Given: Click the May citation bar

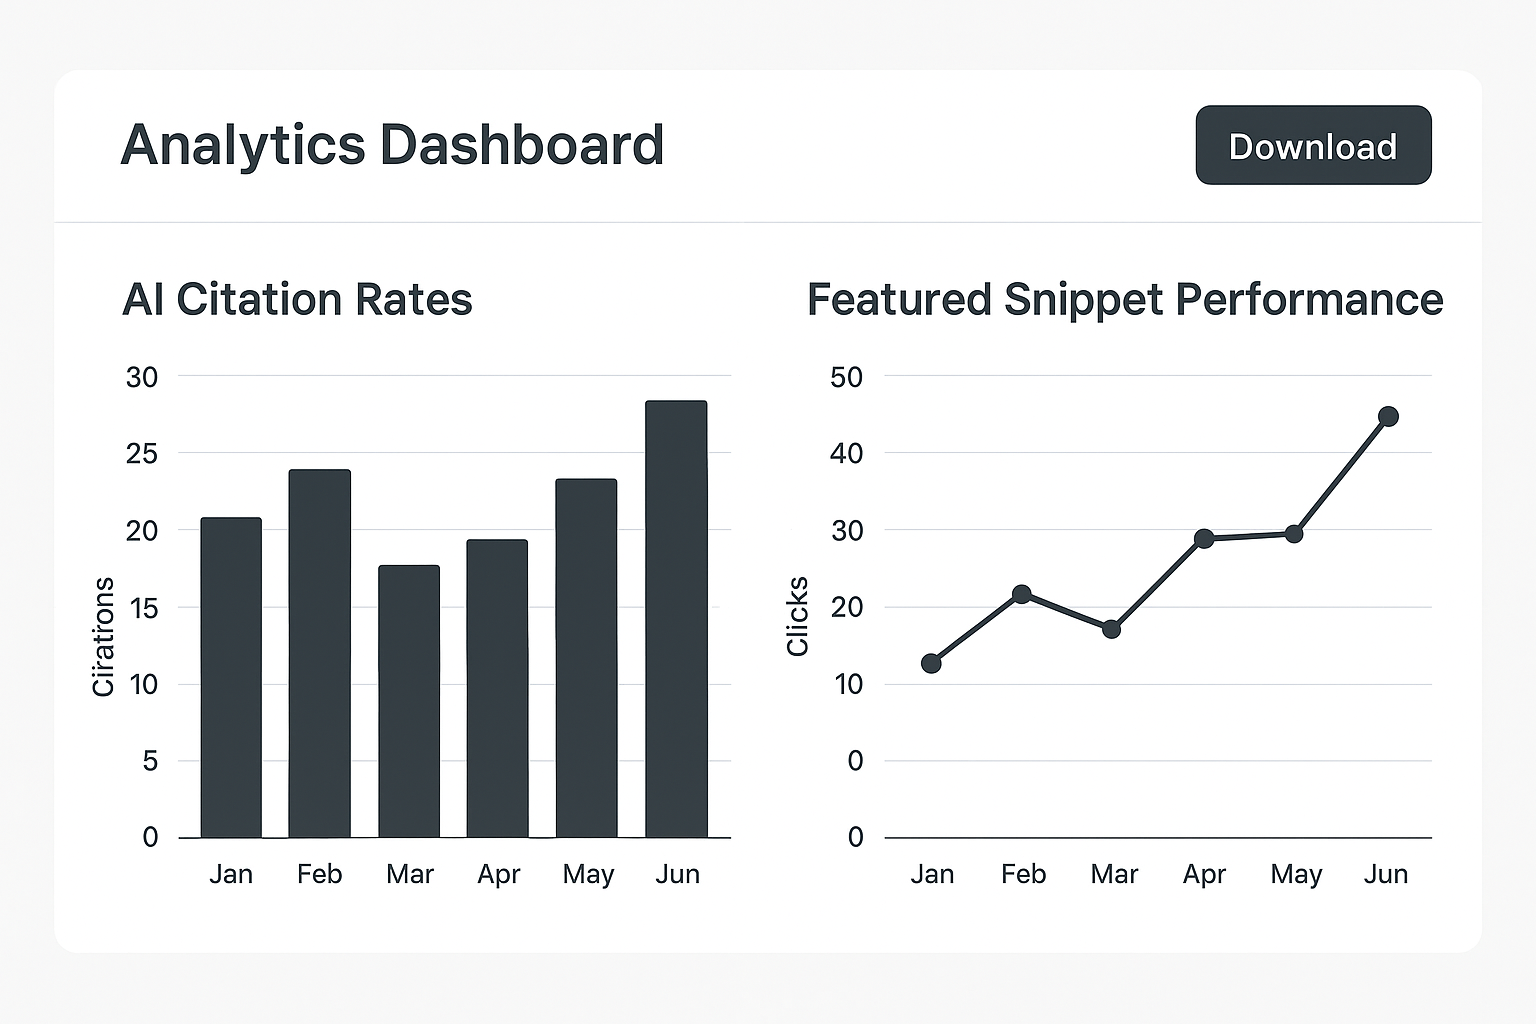Looking at the screenshot, I should (587, 655).
